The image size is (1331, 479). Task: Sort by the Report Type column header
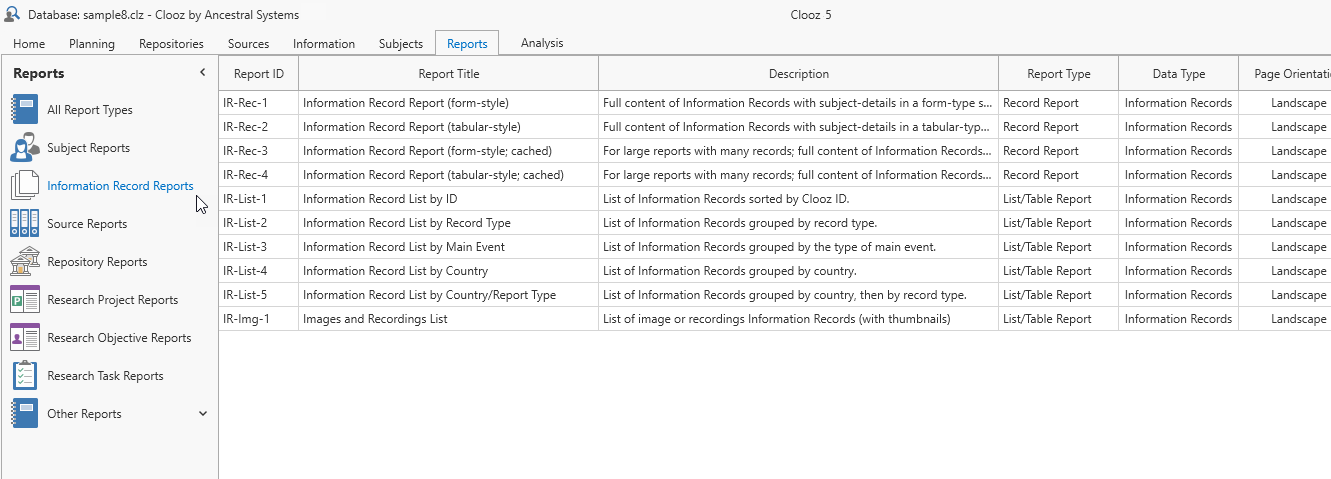(1058, 74)
